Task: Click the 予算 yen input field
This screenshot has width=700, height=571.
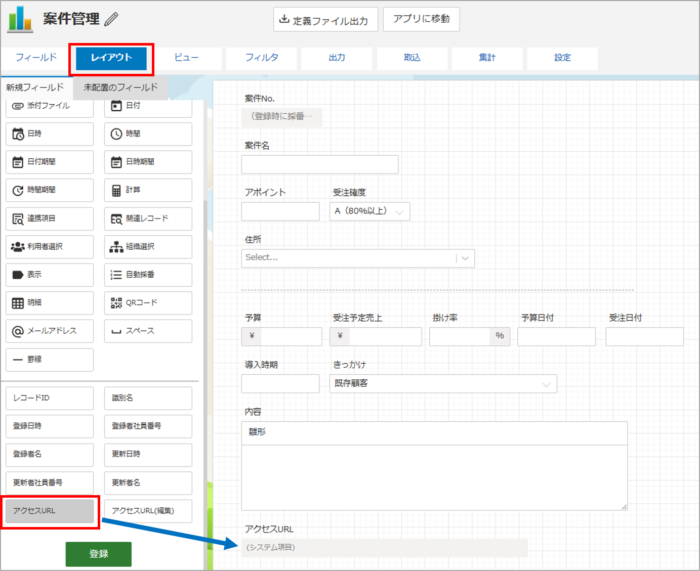Action: click(282, 337)
